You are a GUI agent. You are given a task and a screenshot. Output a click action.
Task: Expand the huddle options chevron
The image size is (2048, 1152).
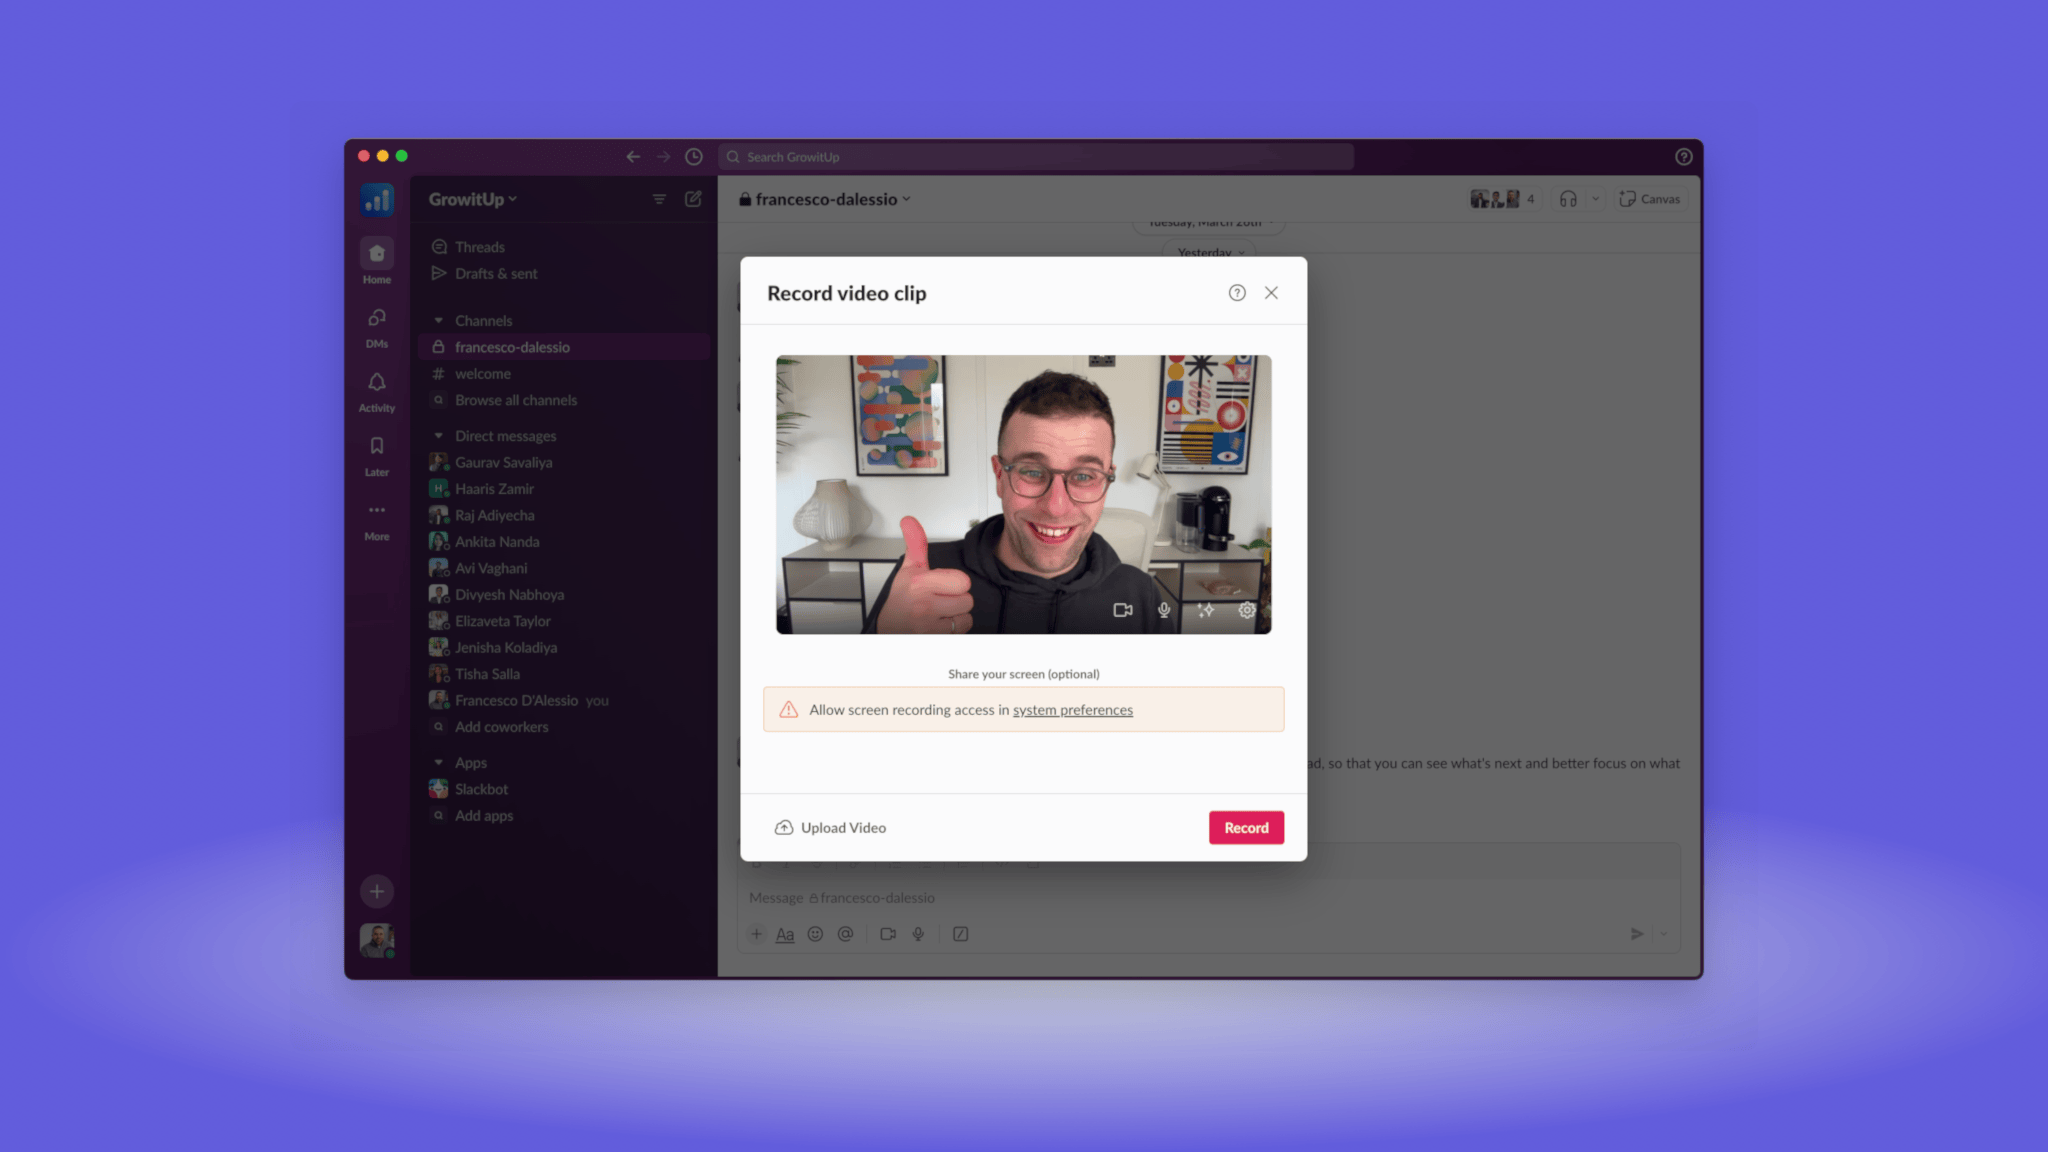(1594, 199)
